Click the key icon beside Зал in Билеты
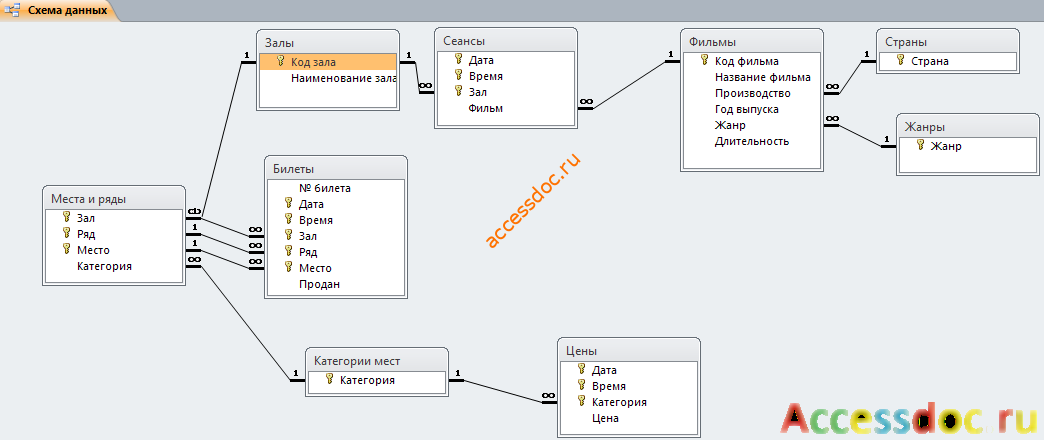 coord(288,235)
